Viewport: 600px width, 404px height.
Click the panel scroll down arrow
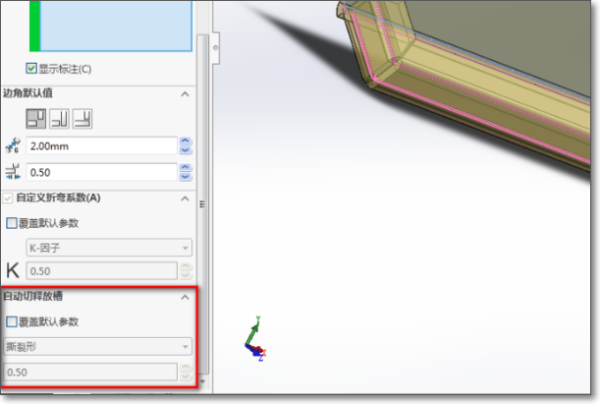tap(202, 381)
